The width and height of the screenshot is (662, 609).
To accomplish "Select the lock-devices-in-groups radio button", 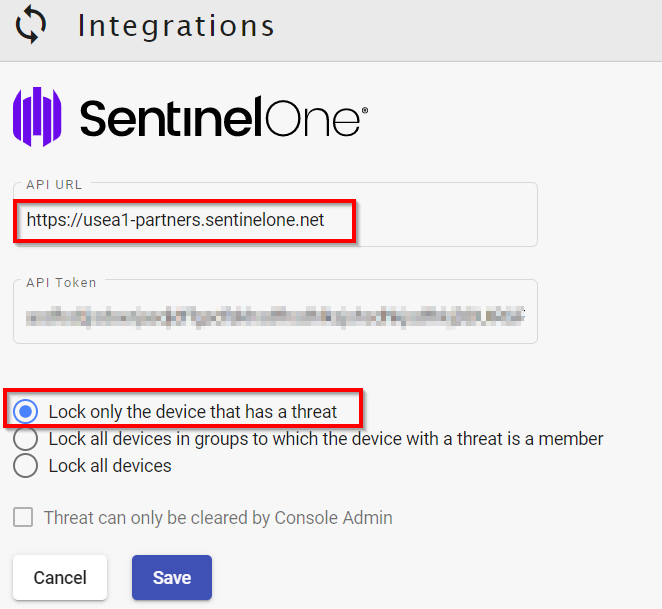I will click(x=27, y=439).
